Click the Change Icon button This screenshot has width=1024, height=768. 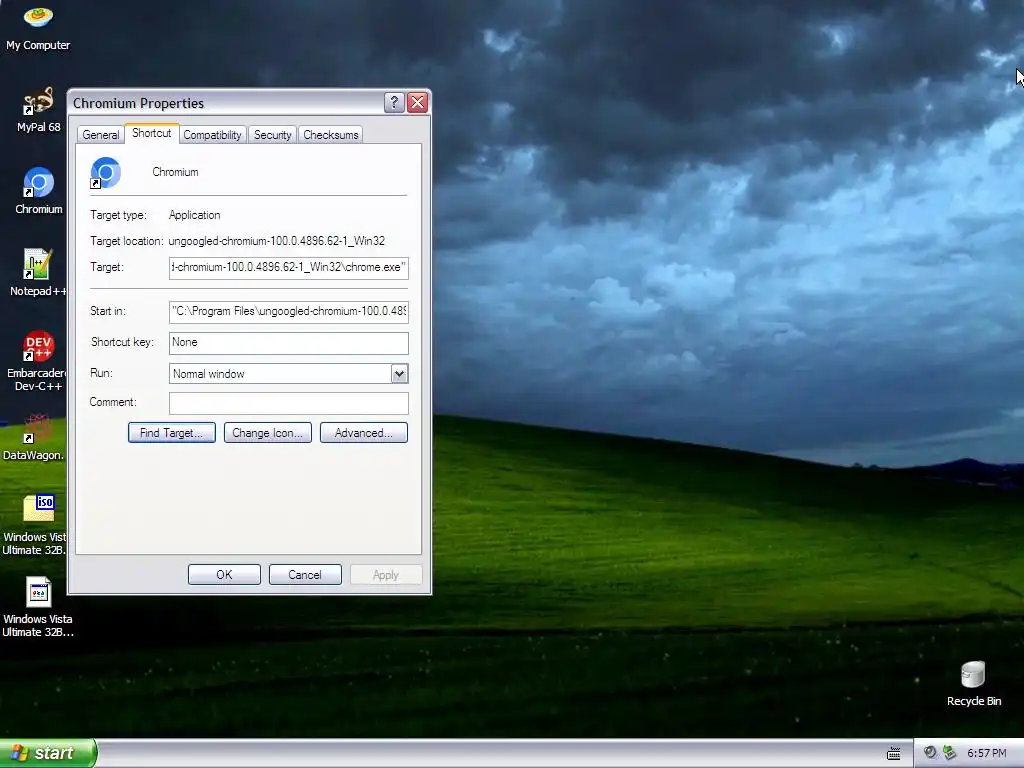point(268,432)
